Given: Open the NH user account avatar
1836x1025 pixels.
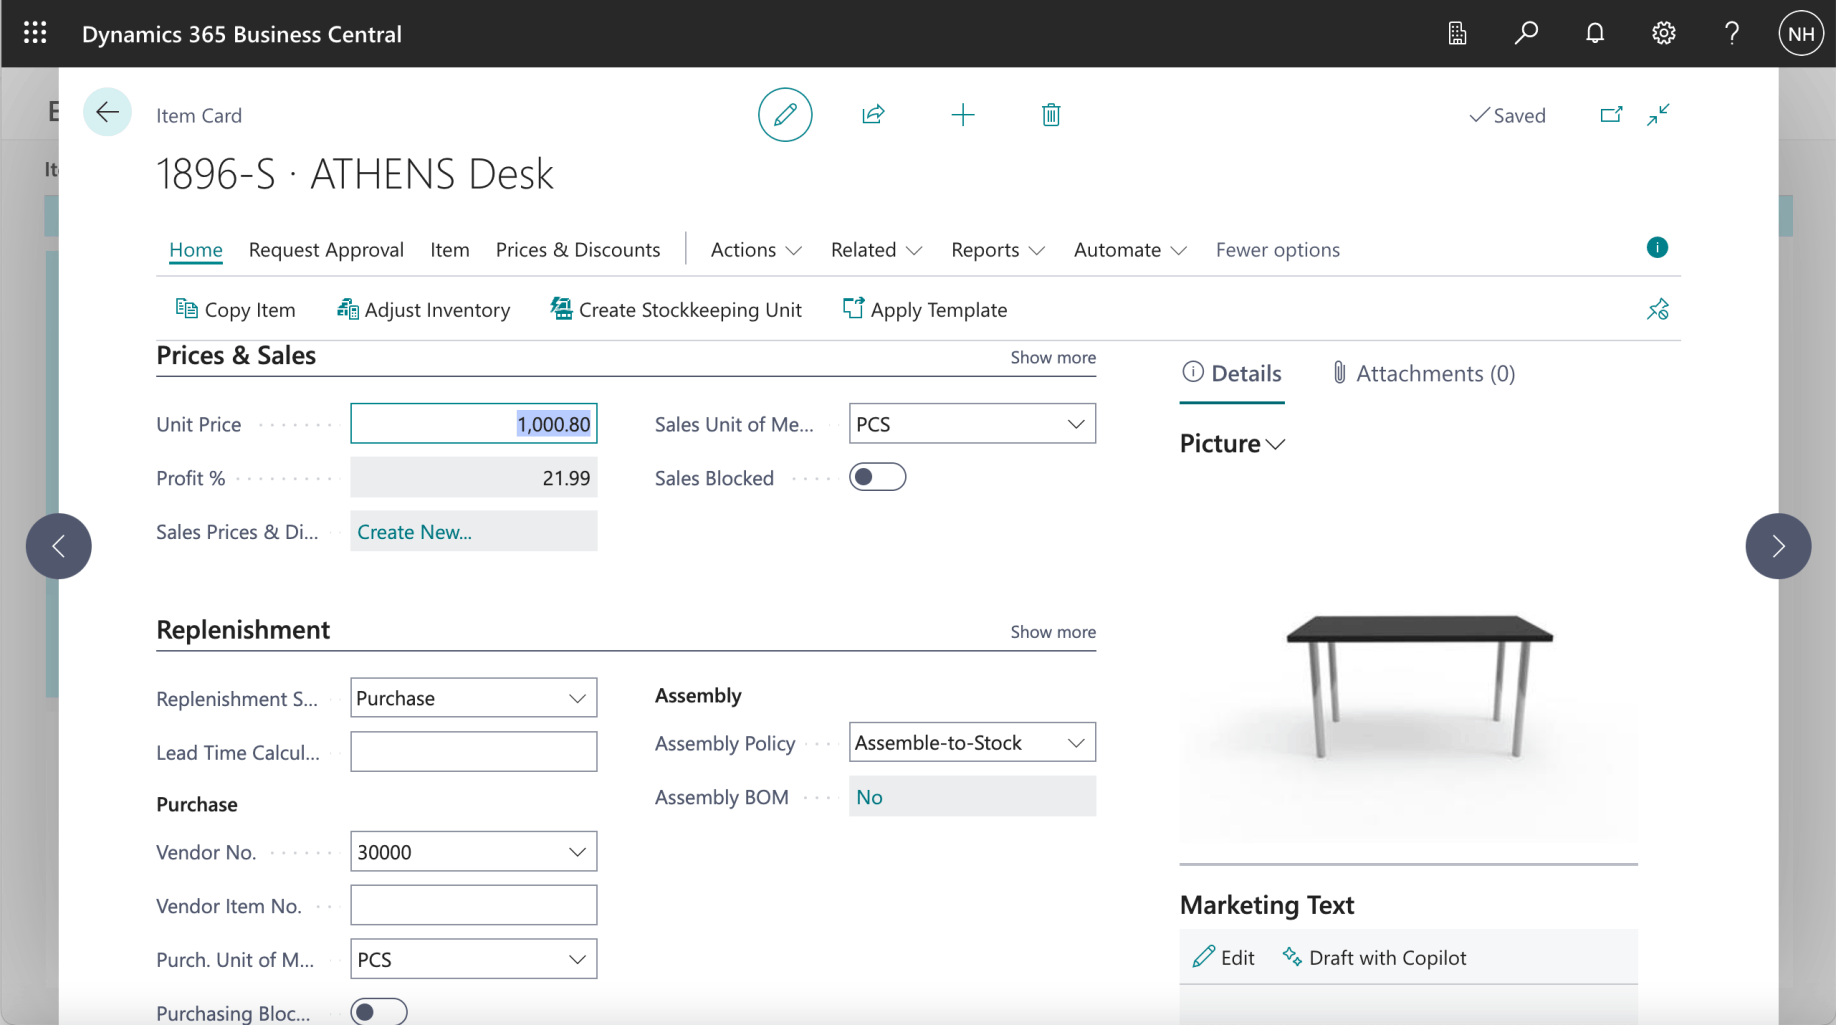Looking at the screenshot, I should 1801,33.
